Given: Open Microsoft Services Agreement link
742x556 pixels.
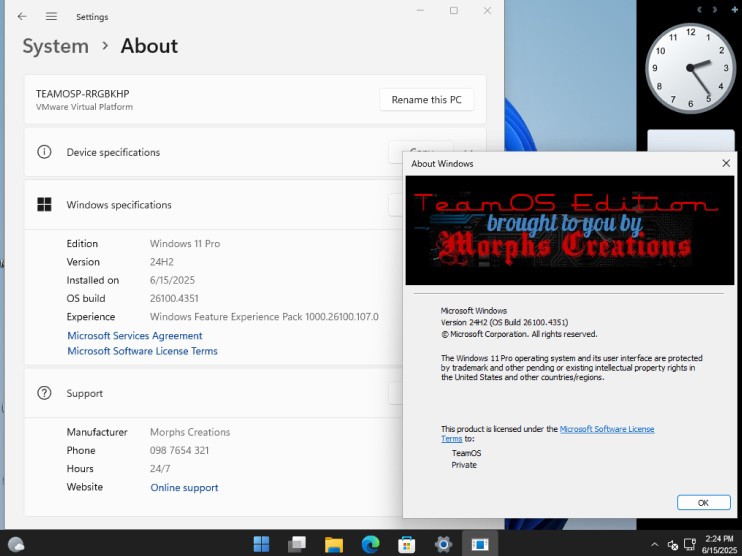Looking at the screenshot, I should [x=135, y=335].
